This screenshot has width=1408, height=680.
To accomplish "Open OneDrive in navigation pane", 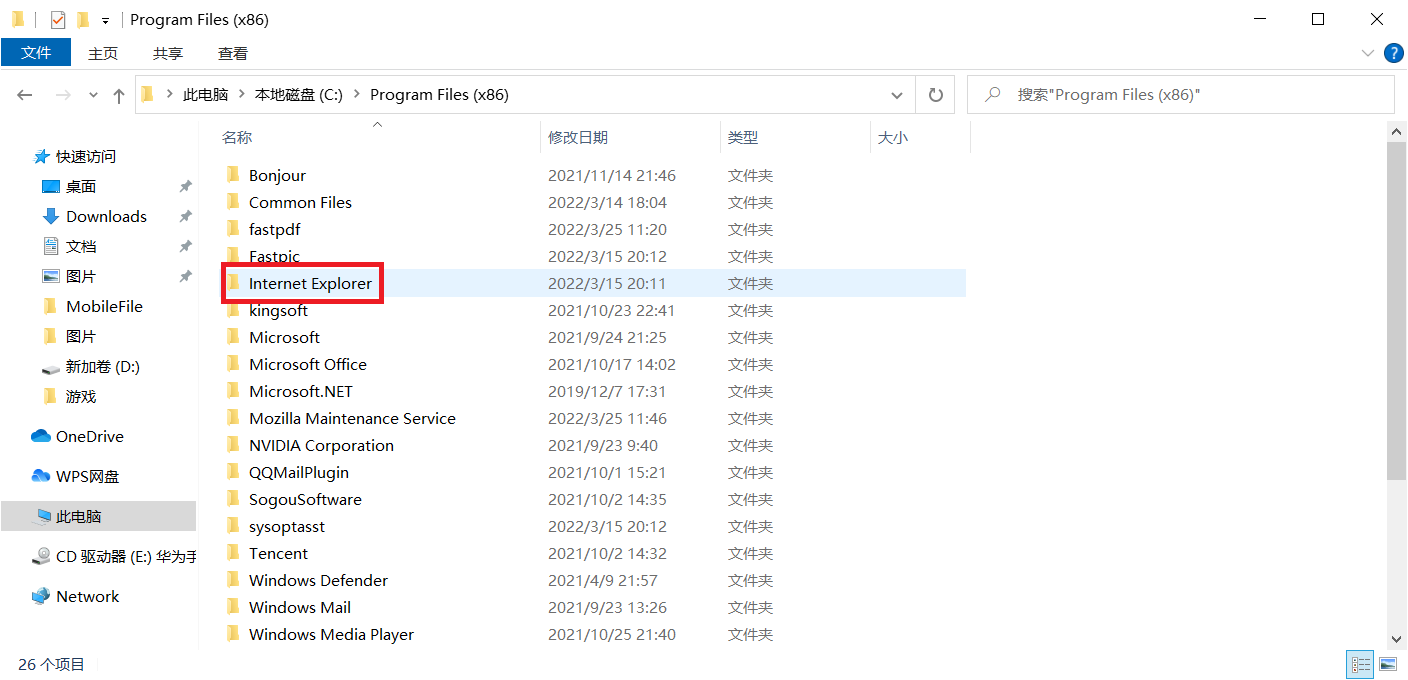I will point(89,437).
